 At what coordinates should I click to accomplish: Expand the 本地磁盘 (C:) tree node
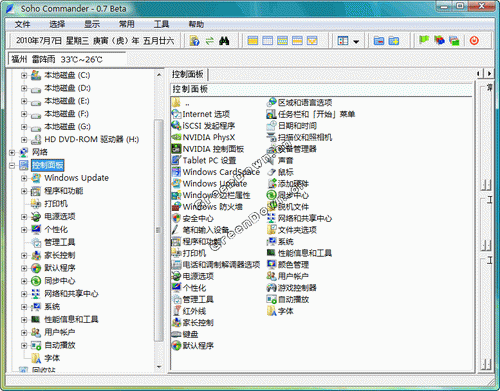click(x=24, y=75)
